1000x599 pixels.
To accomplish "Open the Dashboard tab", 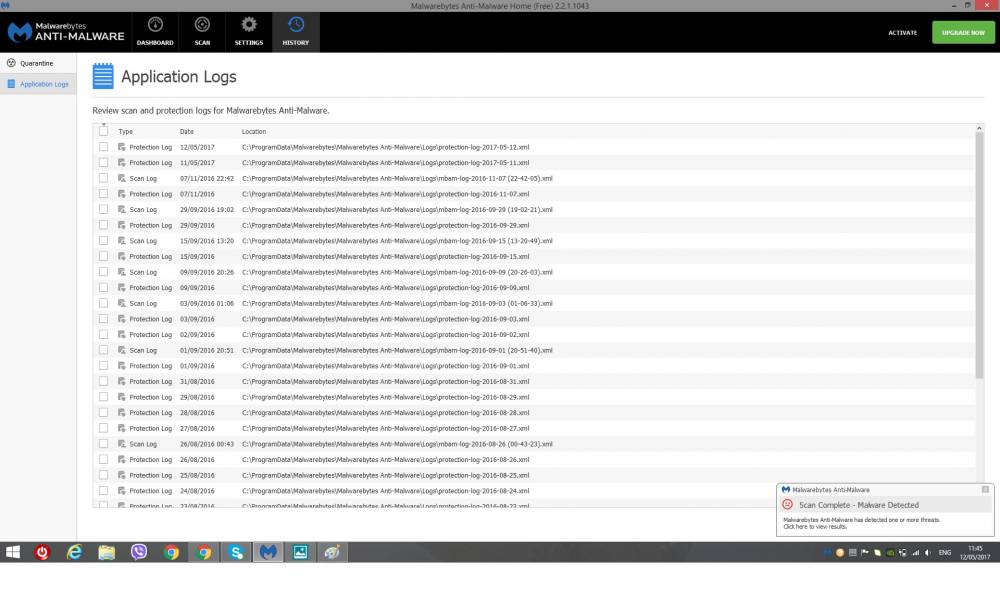I will 155,32.
